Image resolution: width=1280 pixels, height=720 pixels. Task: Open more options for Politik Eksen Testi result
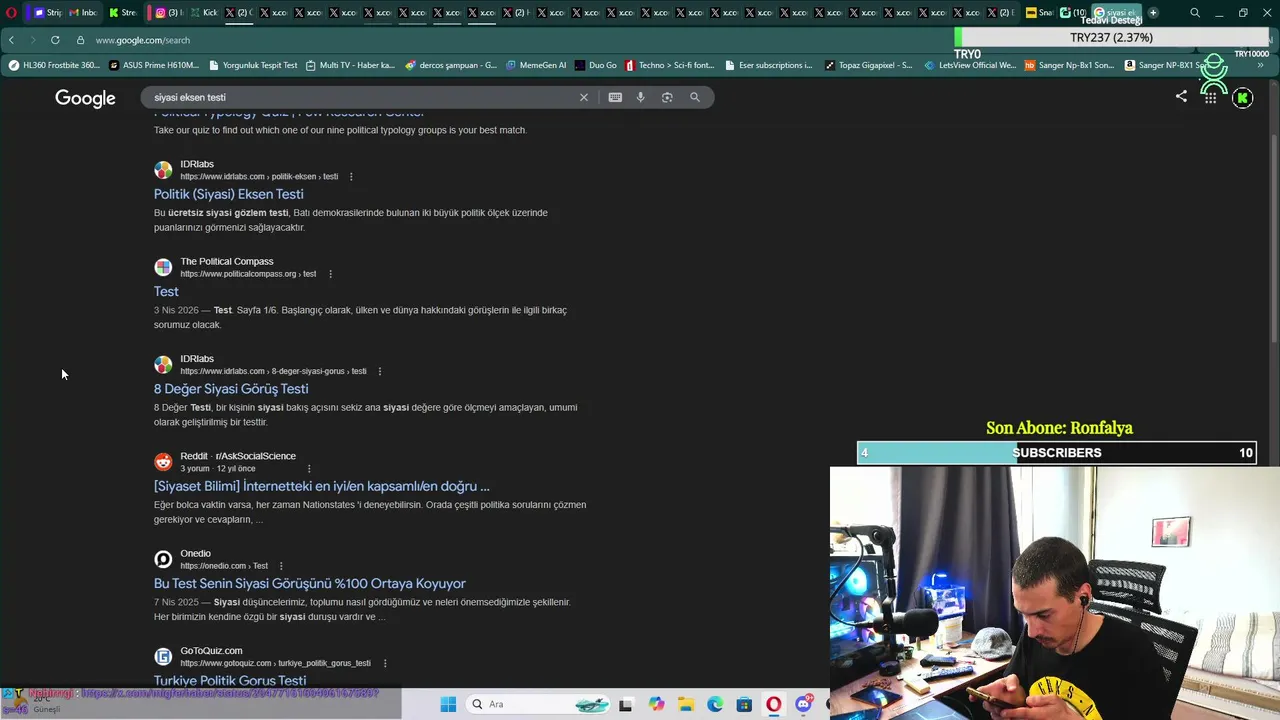pos(351,177)
